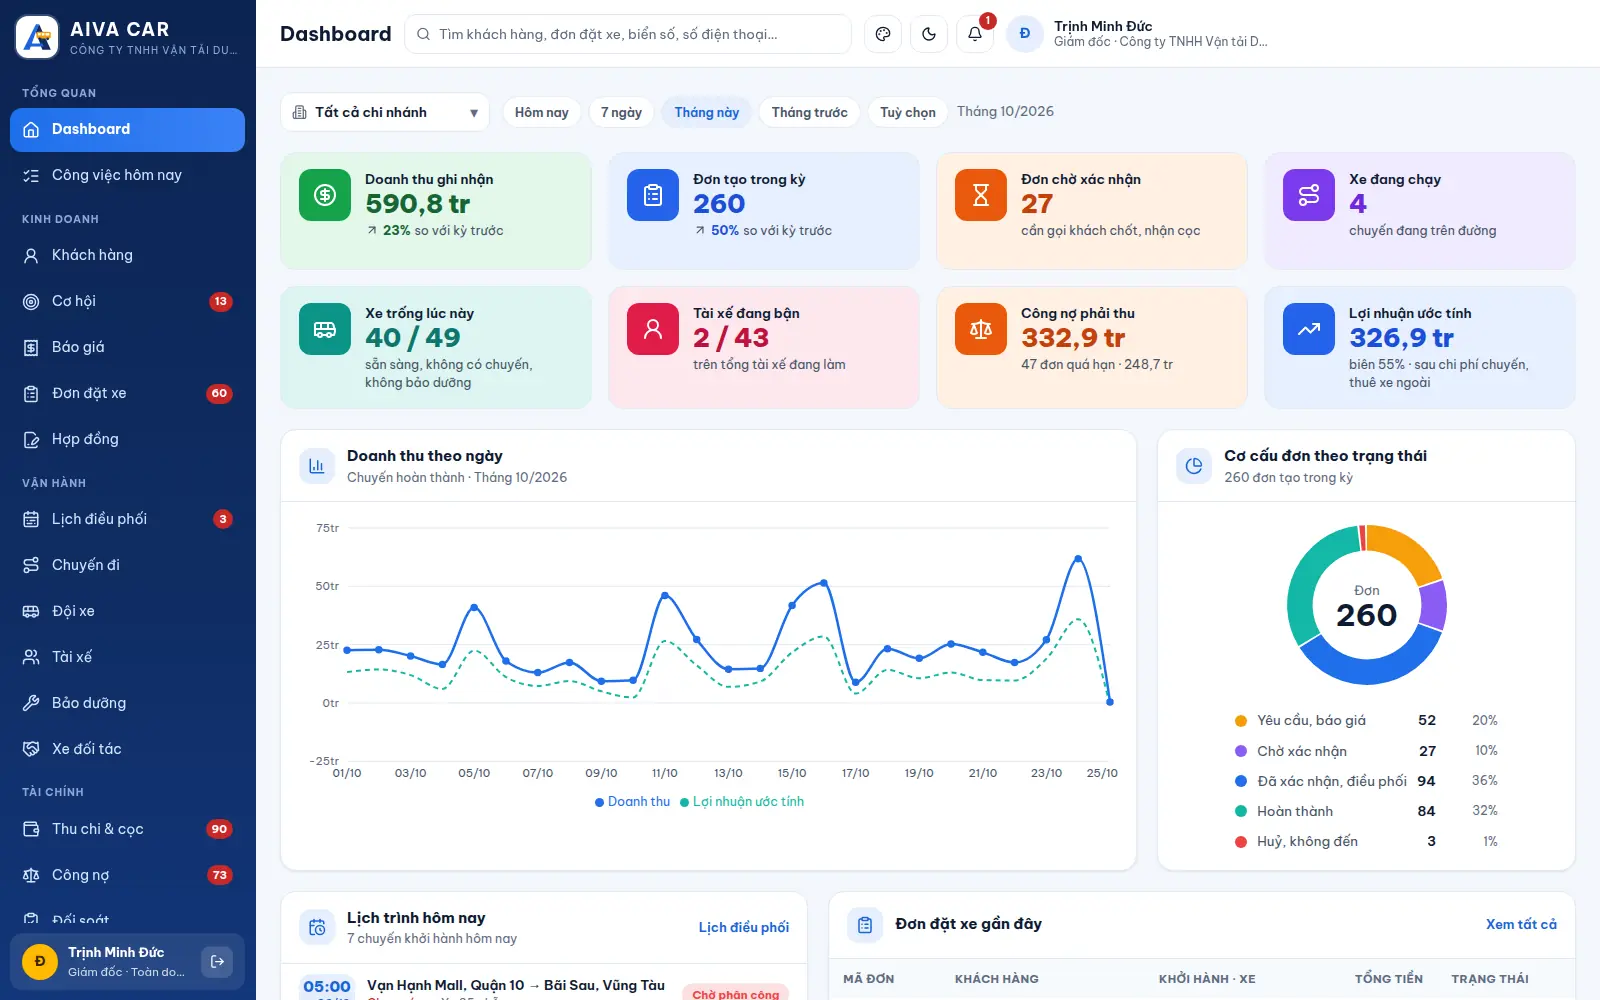Viewport: 1600px width, 1000px height.
Task: Open notifications bell
Action: point(975,34)
